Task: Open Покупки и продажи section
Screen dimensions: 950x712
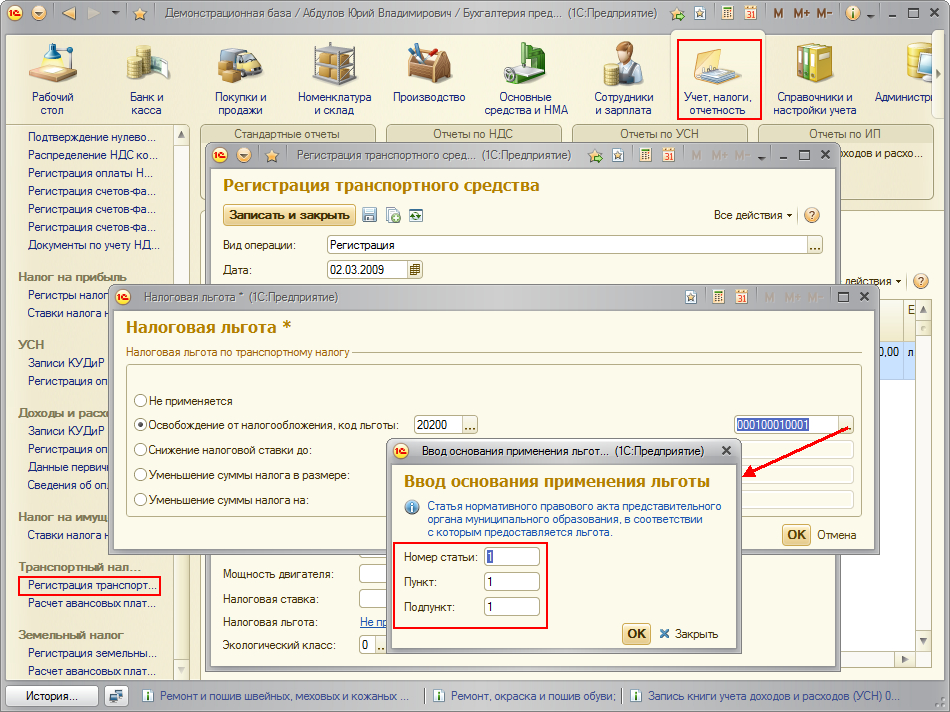Action: point(241,79)
